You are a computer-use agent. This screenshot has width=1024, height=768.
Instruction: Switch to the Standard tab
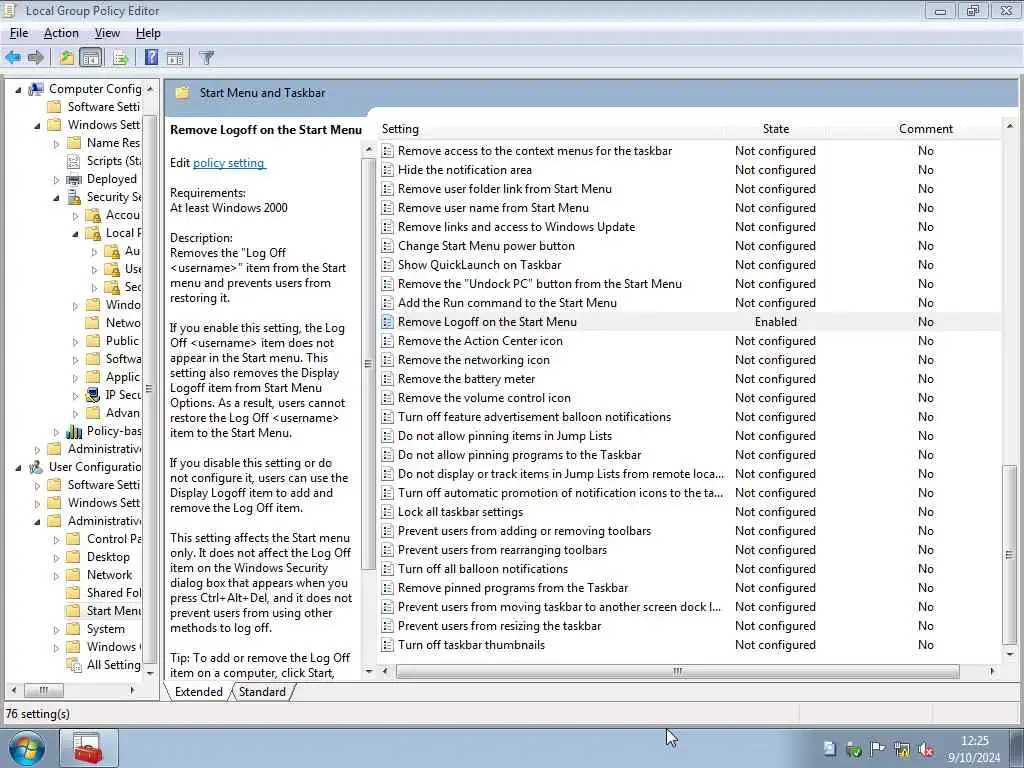pos(263,692)
